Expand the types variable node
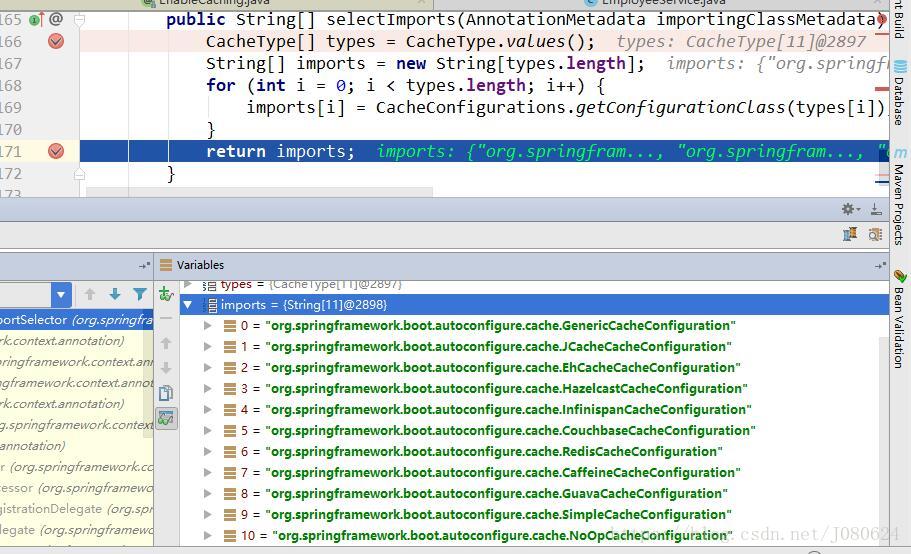The image size is (911, 554). pyautogui.click(x=188, y=284)
